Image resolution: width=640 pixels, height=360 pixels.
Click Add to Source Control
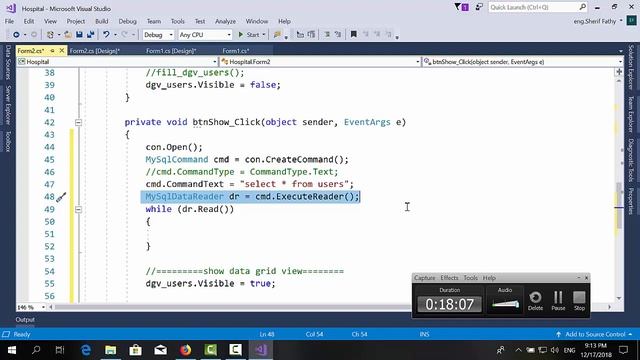[595, 334]
